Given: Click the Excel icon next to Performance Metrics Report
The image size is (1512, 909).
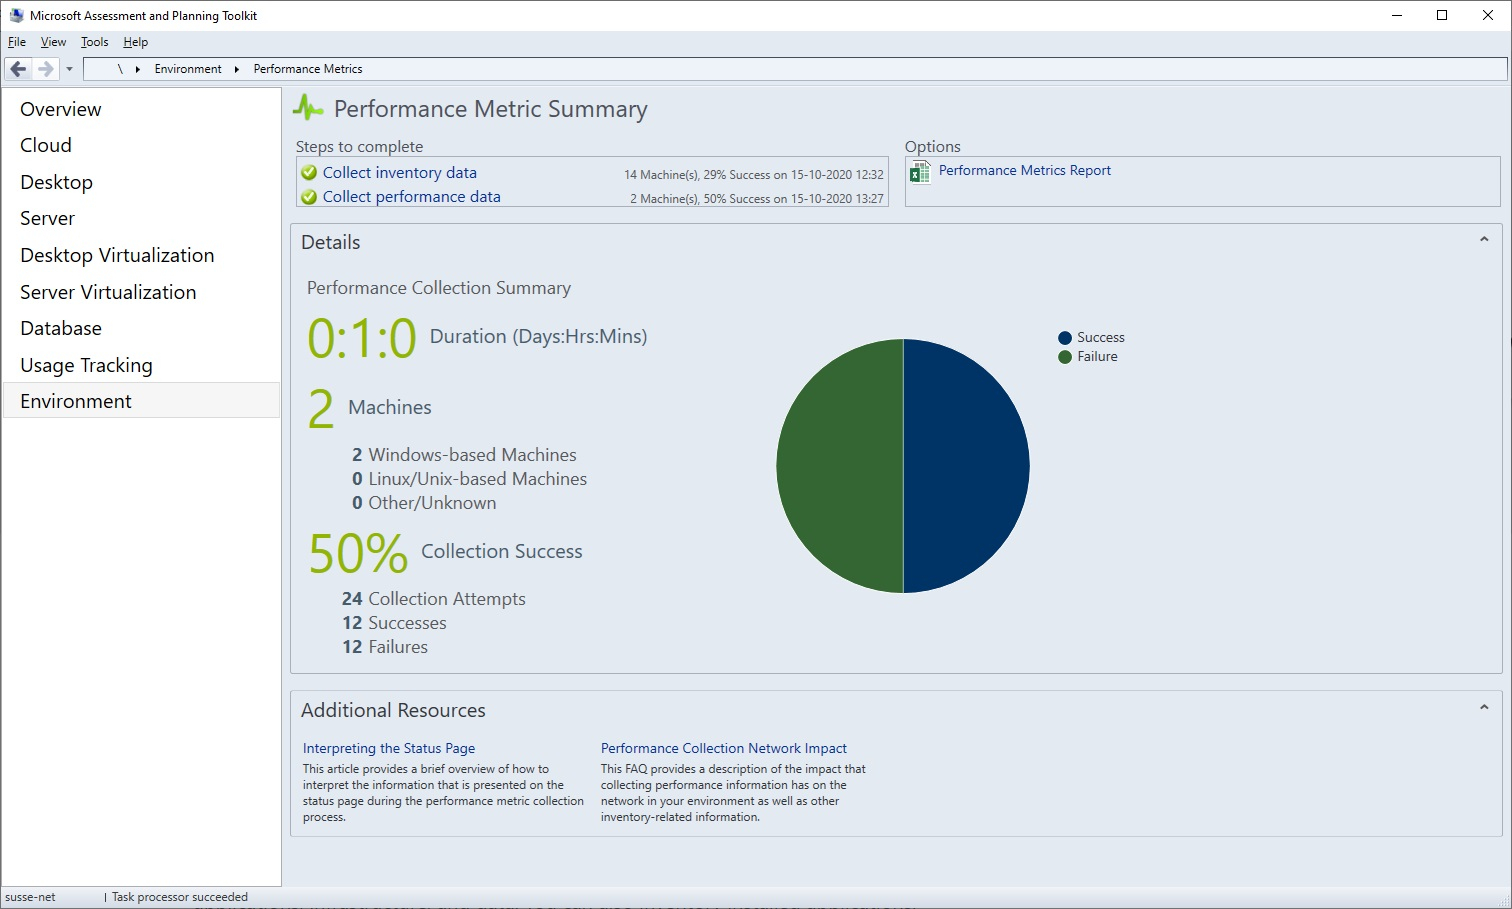Looking at the screenshot, I should click(x=920, y=173).
